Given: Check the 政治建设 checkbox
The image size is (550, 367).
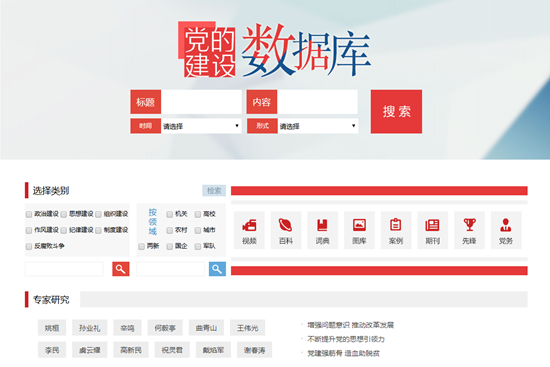Looking at the screenshot, I should click(x=29, y=214).
